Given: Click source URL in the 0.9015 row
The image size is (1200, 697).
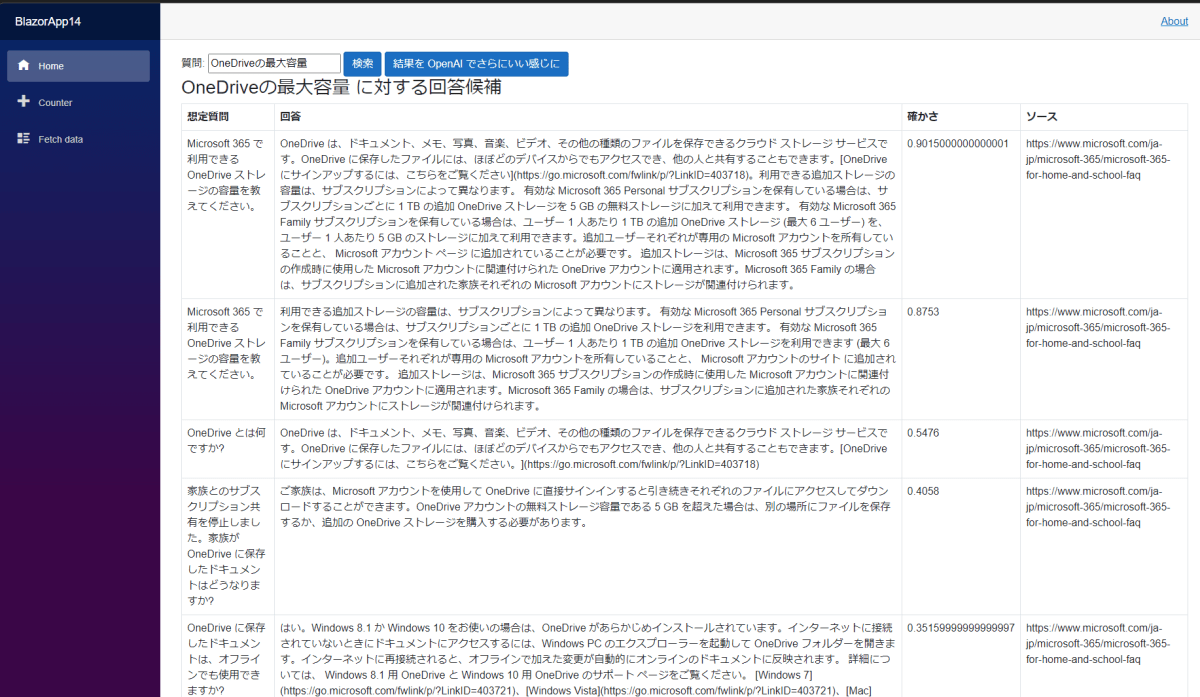Looking at the screenshot, I should pyautogui.click(x=1097, y=159).
